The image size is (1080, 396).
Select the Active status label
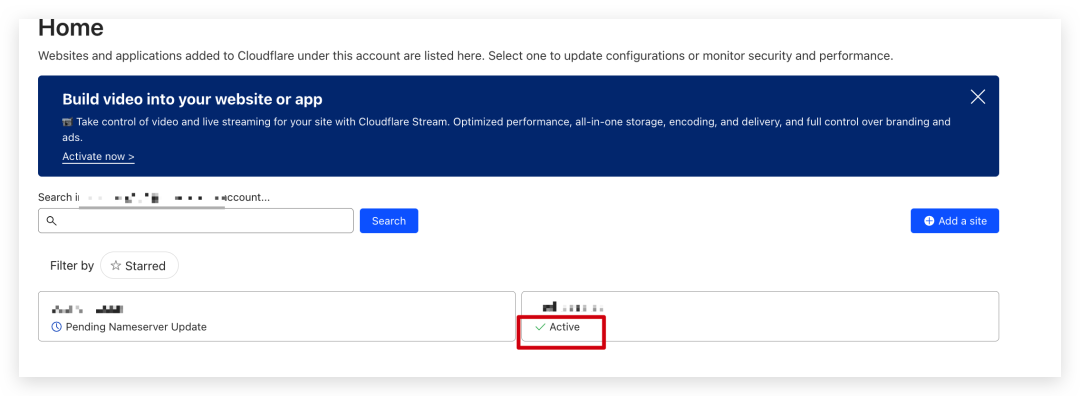pyautogui.click(x=564, y=327)
